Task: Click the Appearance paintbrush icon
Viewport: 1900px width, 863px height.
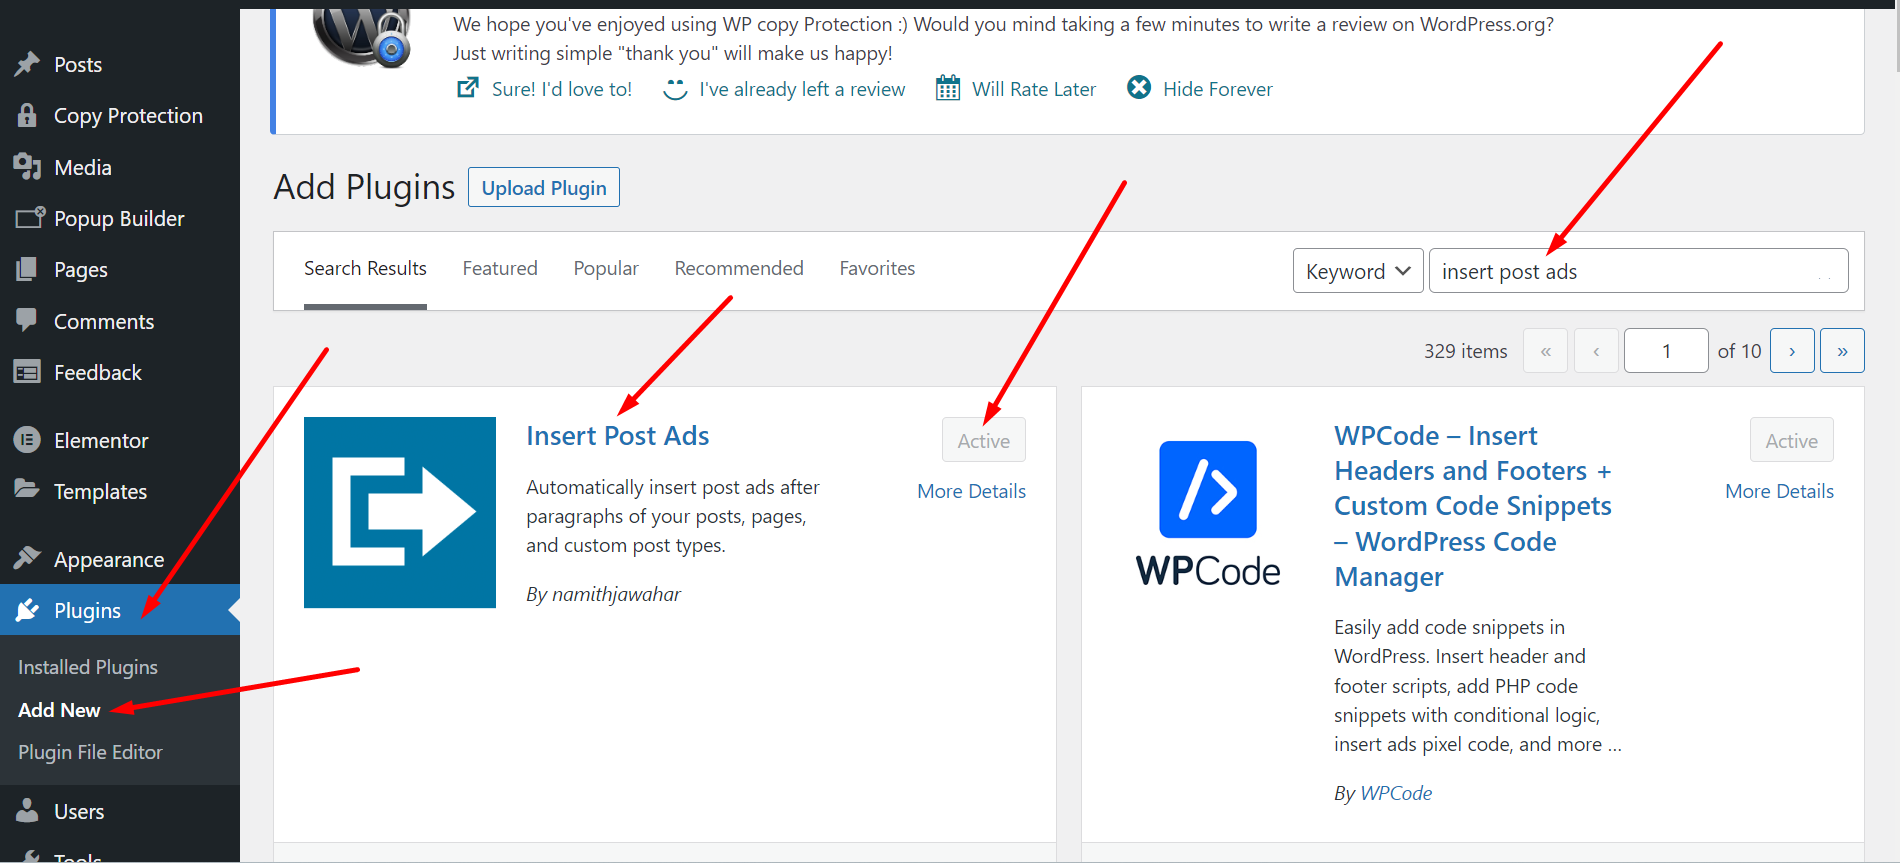Action: (x=27, y=558)
